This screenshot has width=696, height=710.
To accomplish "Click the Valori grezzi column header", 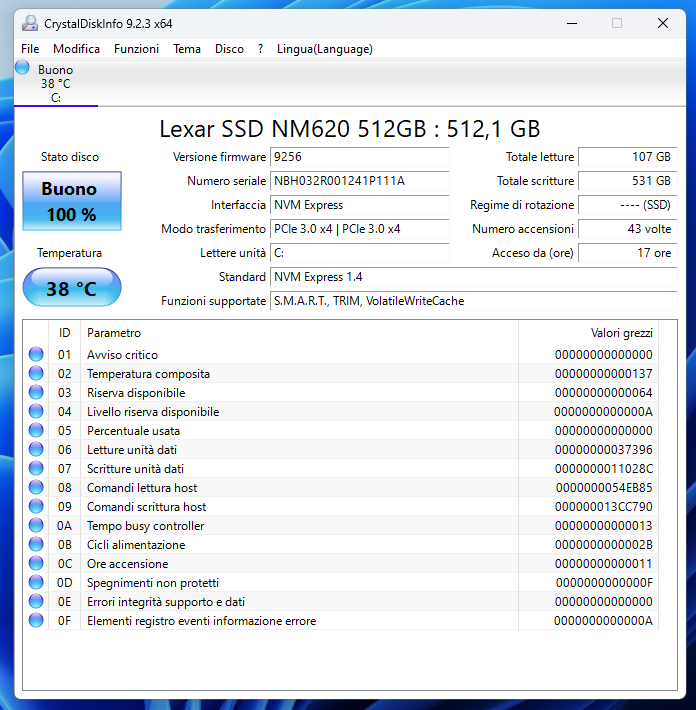I will 588,333.
